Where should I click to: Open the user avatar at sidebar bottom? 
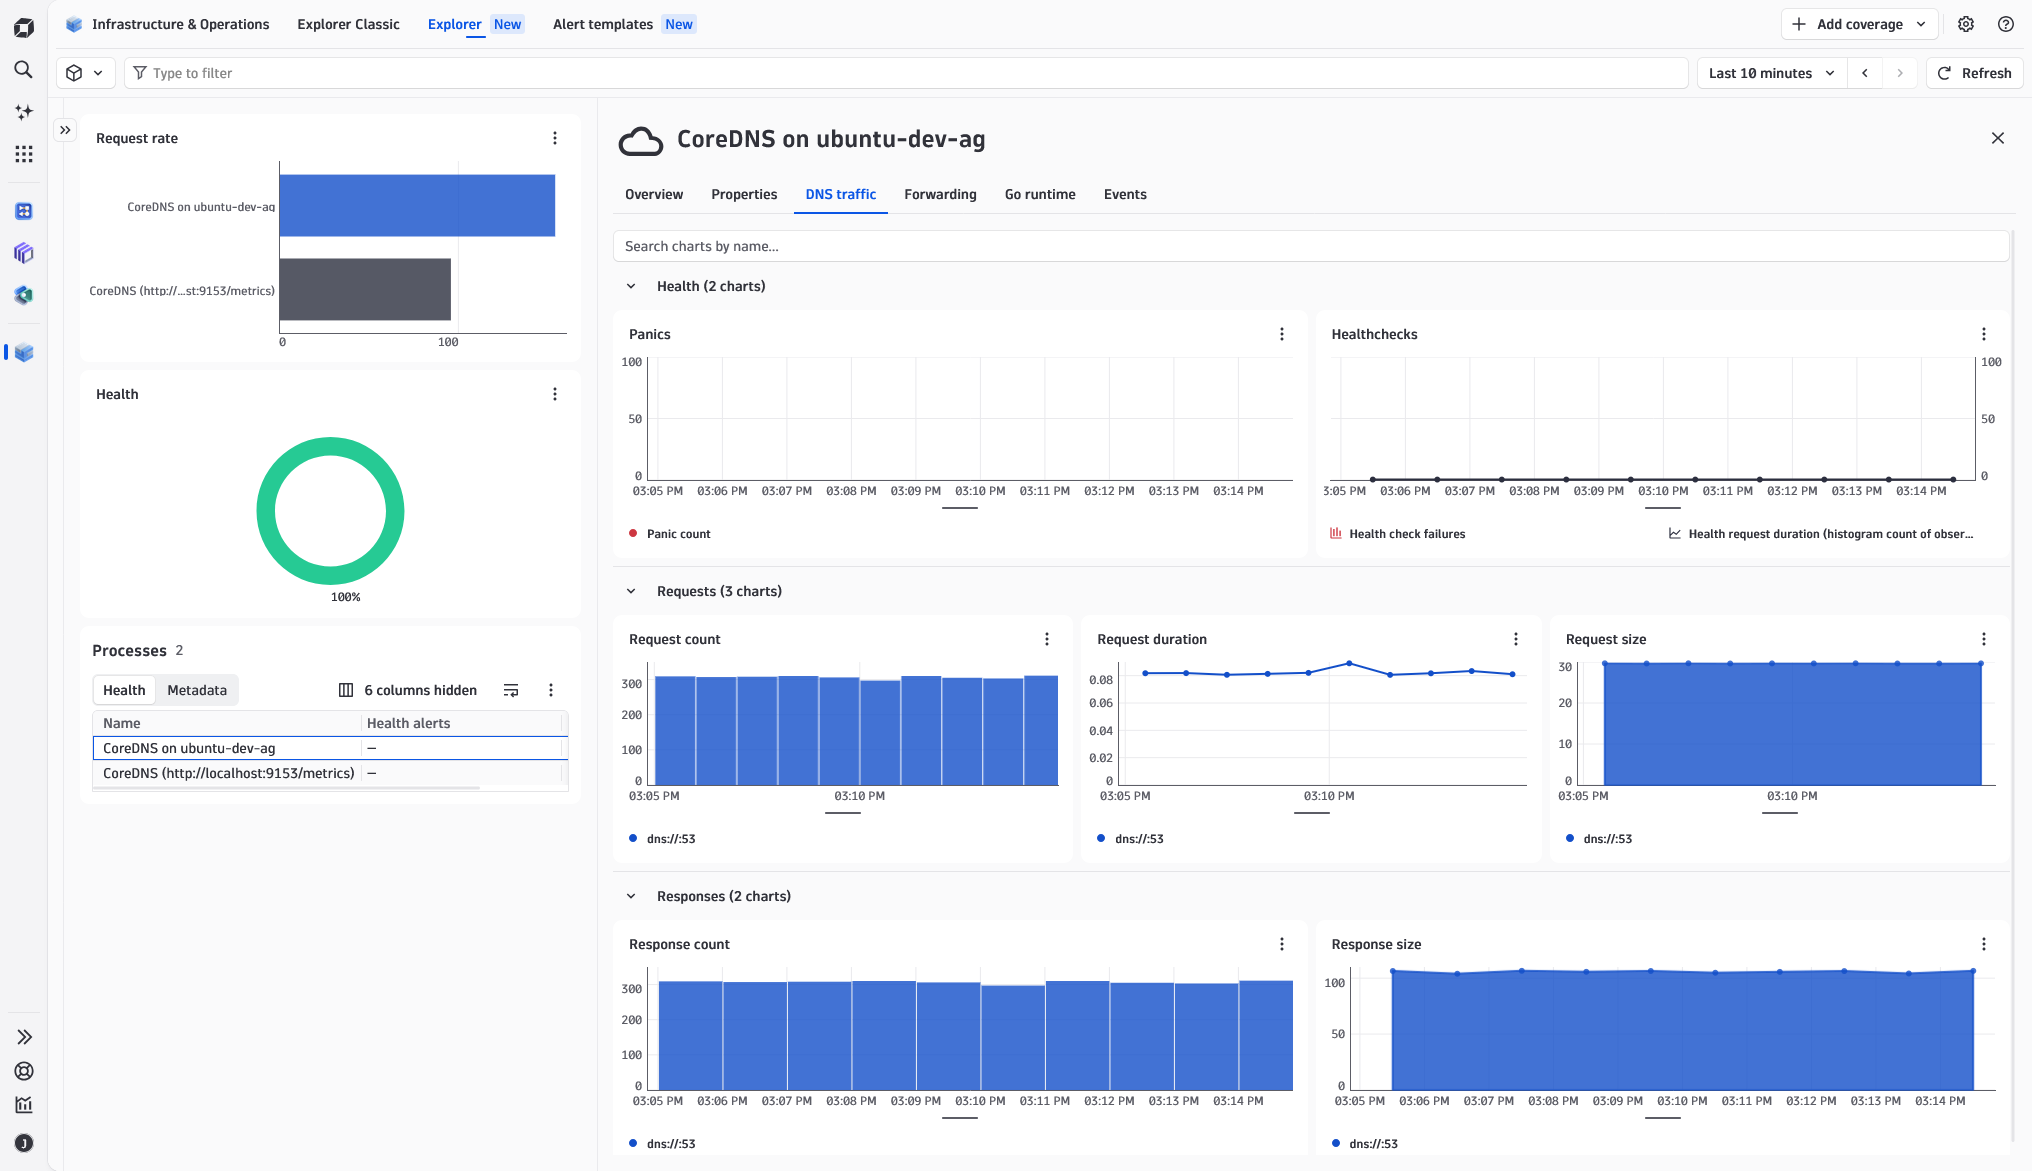(x=24, y=1143)
